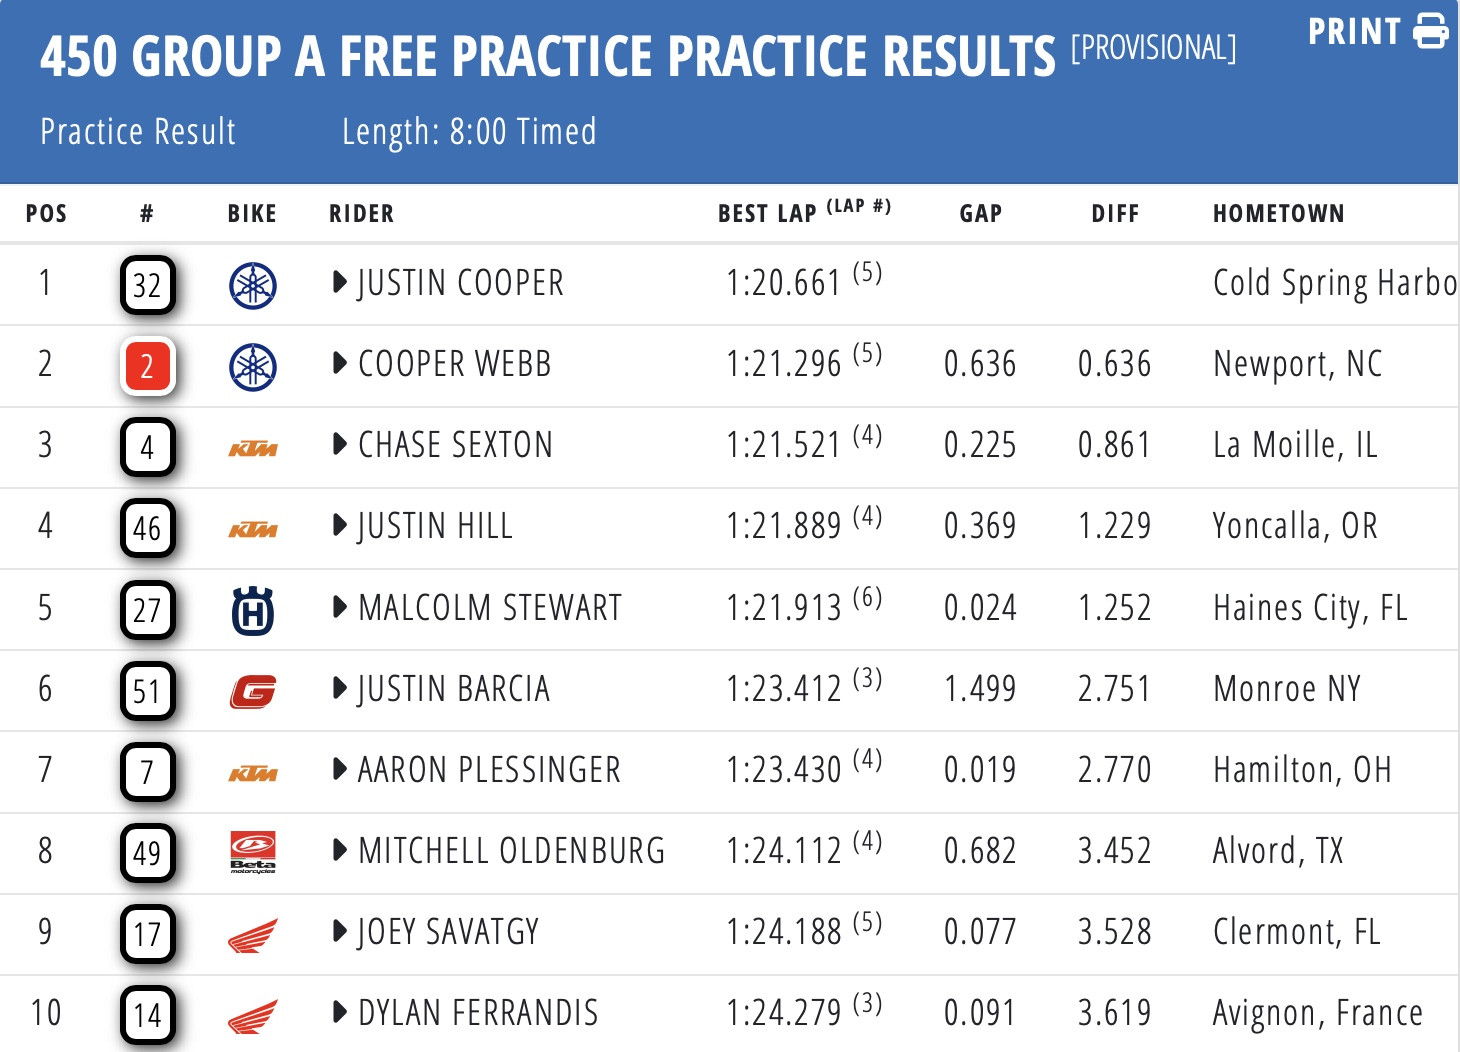This screenshot has width=1460, height=1052.
Task: Click the PRINT printer icon
Action: [x=1430, y=31]
